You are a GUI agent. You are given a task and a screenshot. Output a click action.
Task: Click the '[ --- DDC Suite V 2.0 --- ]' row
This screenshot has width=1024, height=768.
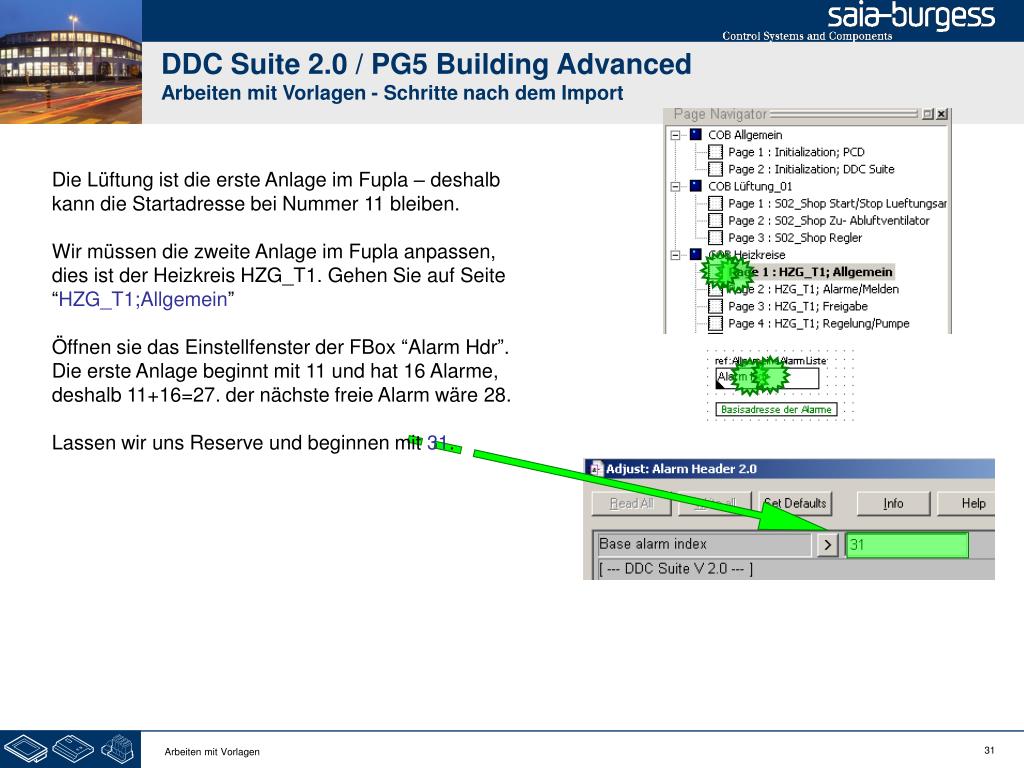tap(676, 569)
